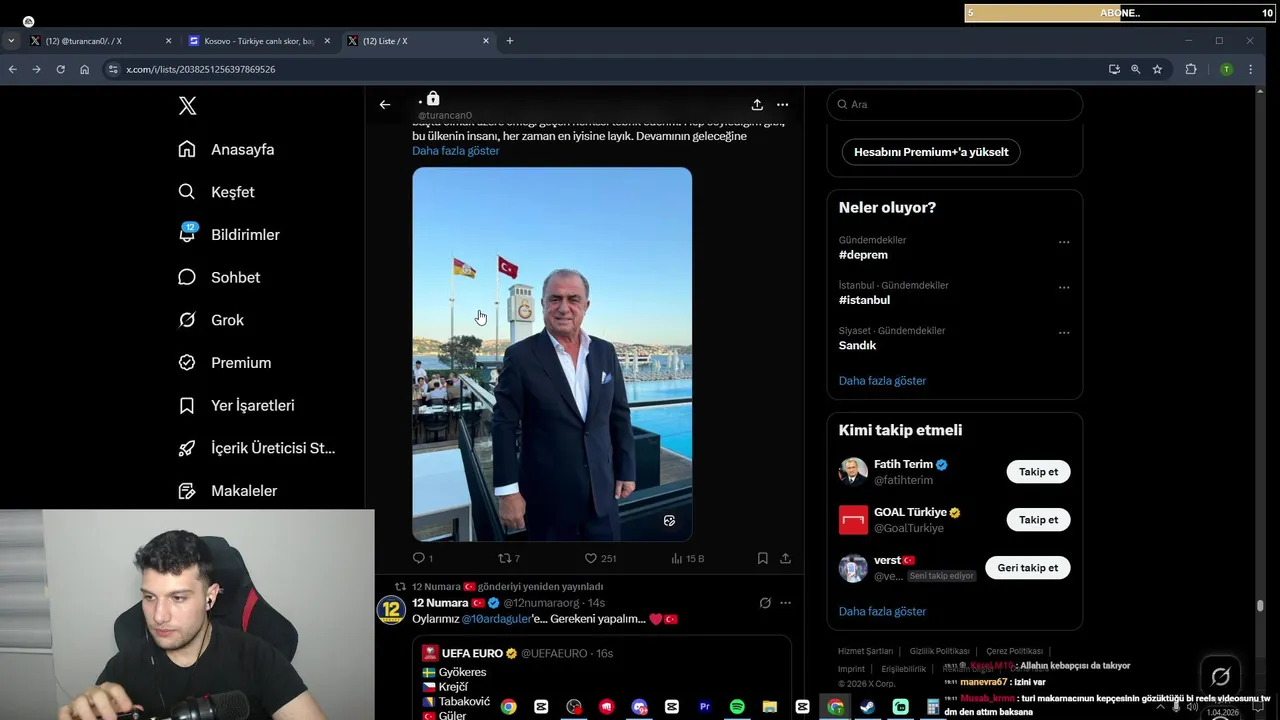Open the floating Grok button
The height and width of the screenshot is (720, 1280).
(x=1221, y=676)
